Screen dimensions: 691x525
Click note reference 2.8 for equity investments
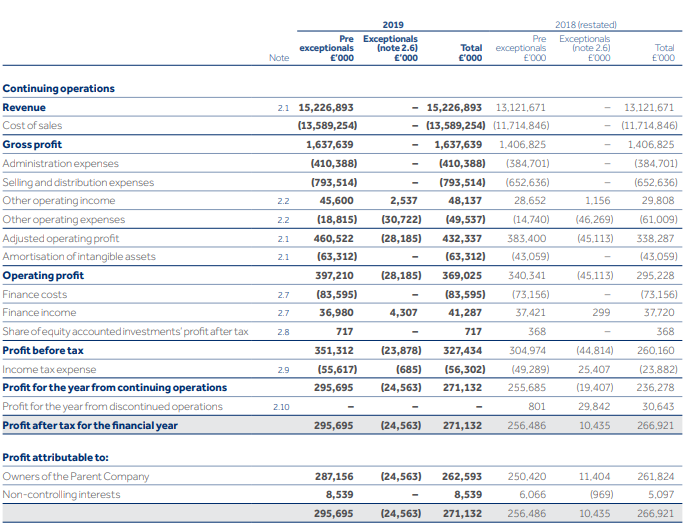click(283, 332)
